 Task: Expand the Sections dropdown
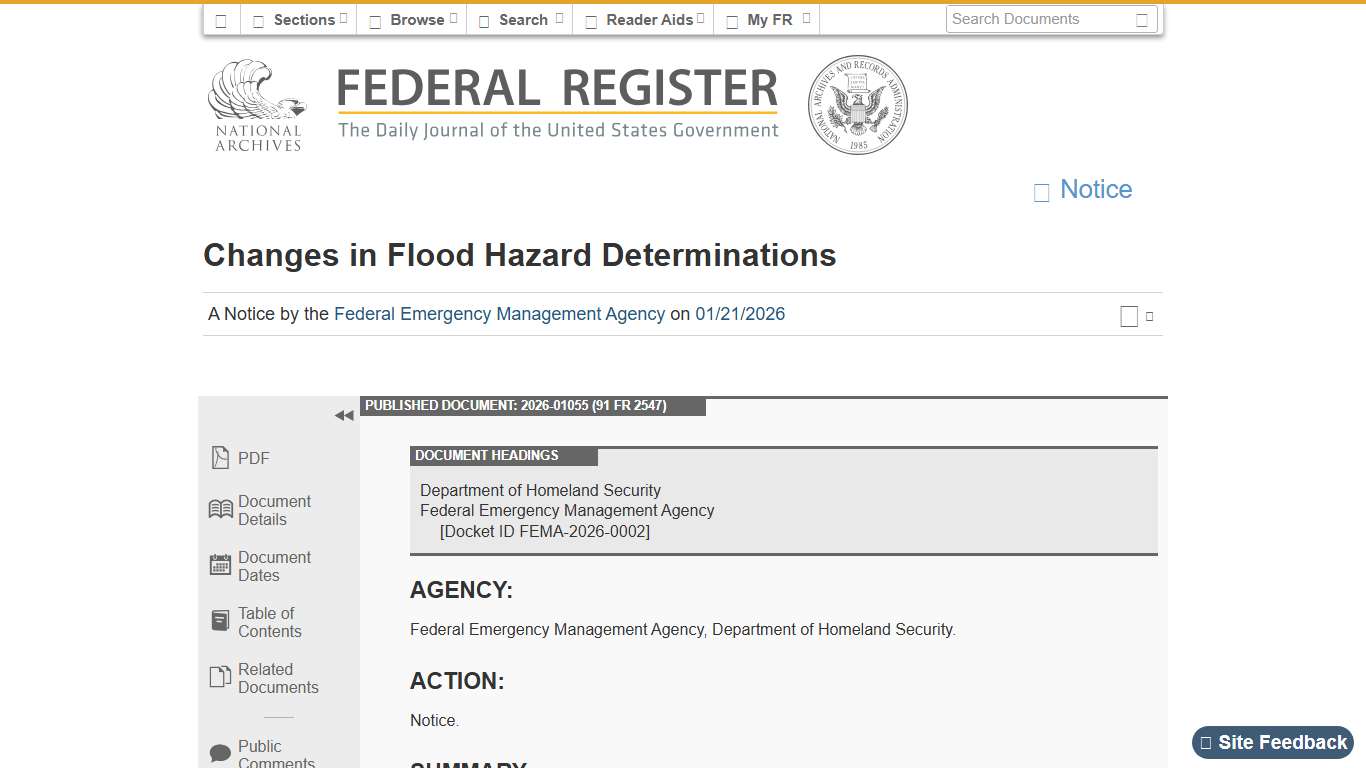[299, 19]
